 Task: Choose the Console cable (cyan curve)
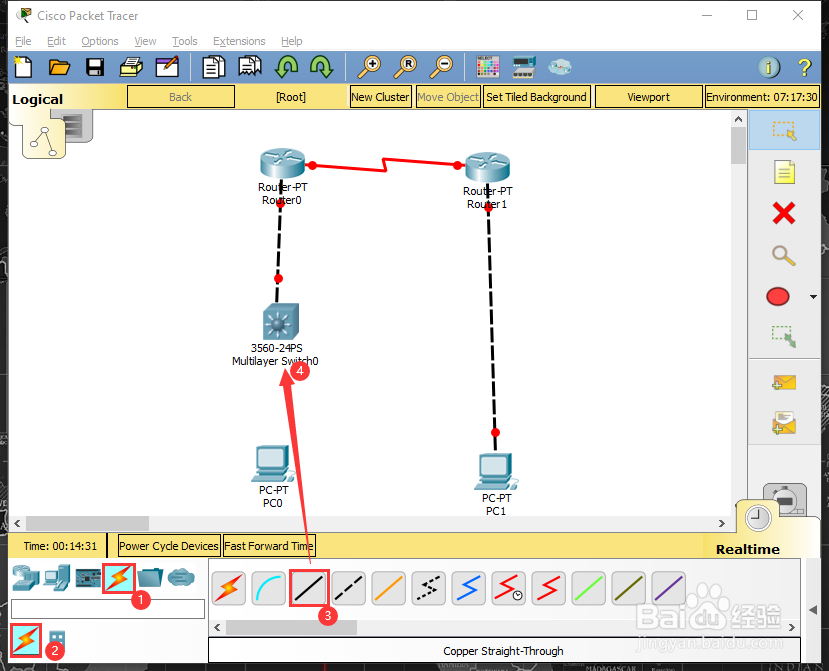[269, 588]
